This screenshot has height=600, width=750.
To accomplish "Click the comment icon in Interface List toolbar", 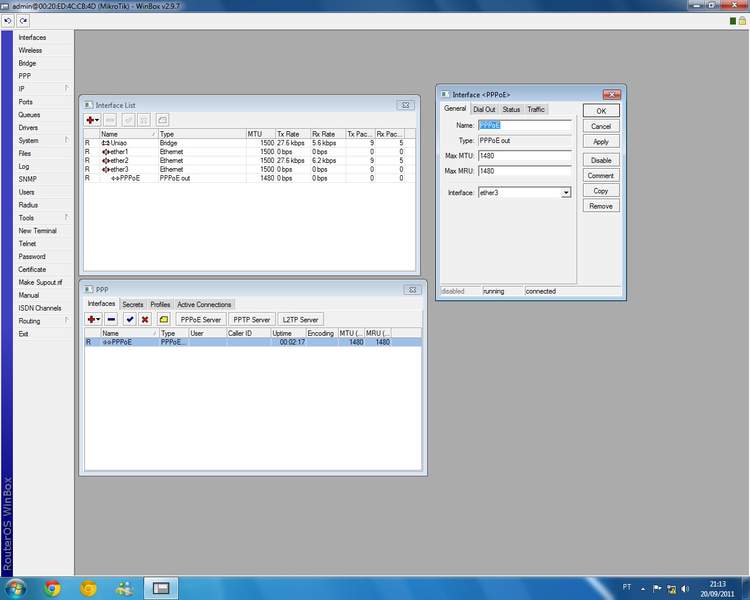I will (163, 120).
